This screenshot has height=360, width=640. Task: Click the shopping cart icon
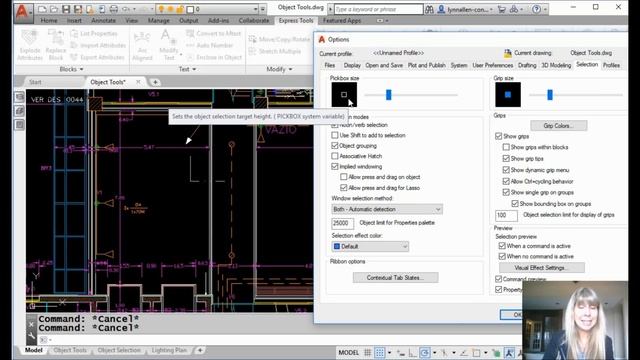(502, 9)
